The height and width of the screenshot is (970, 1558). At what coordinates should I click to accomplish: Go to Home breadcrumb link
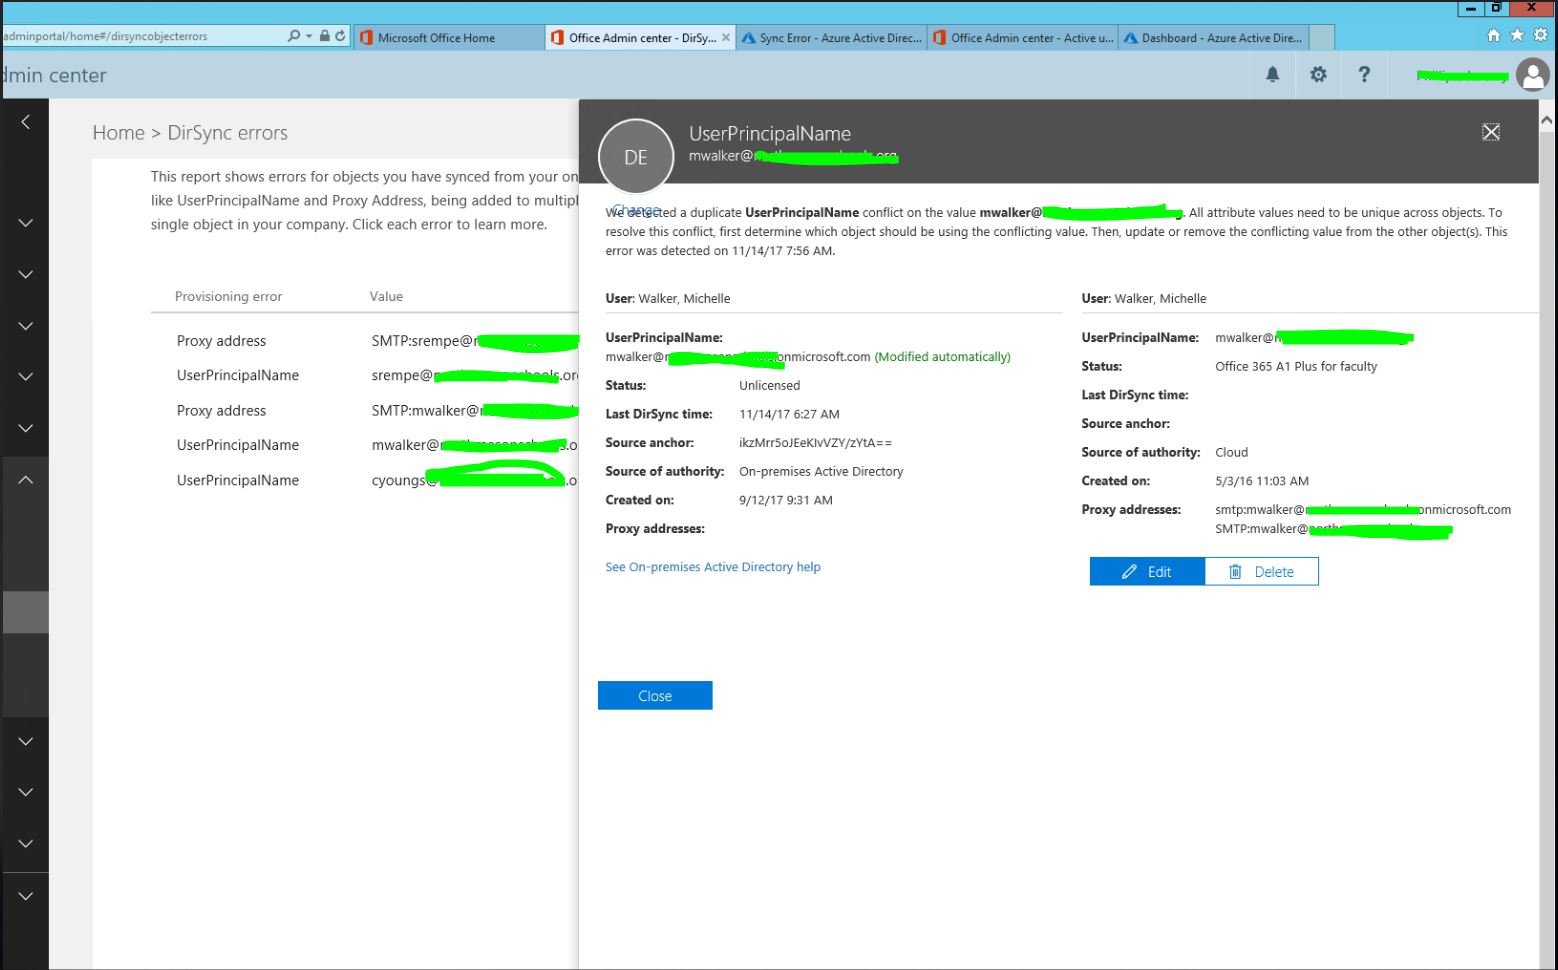pos(118,133)
